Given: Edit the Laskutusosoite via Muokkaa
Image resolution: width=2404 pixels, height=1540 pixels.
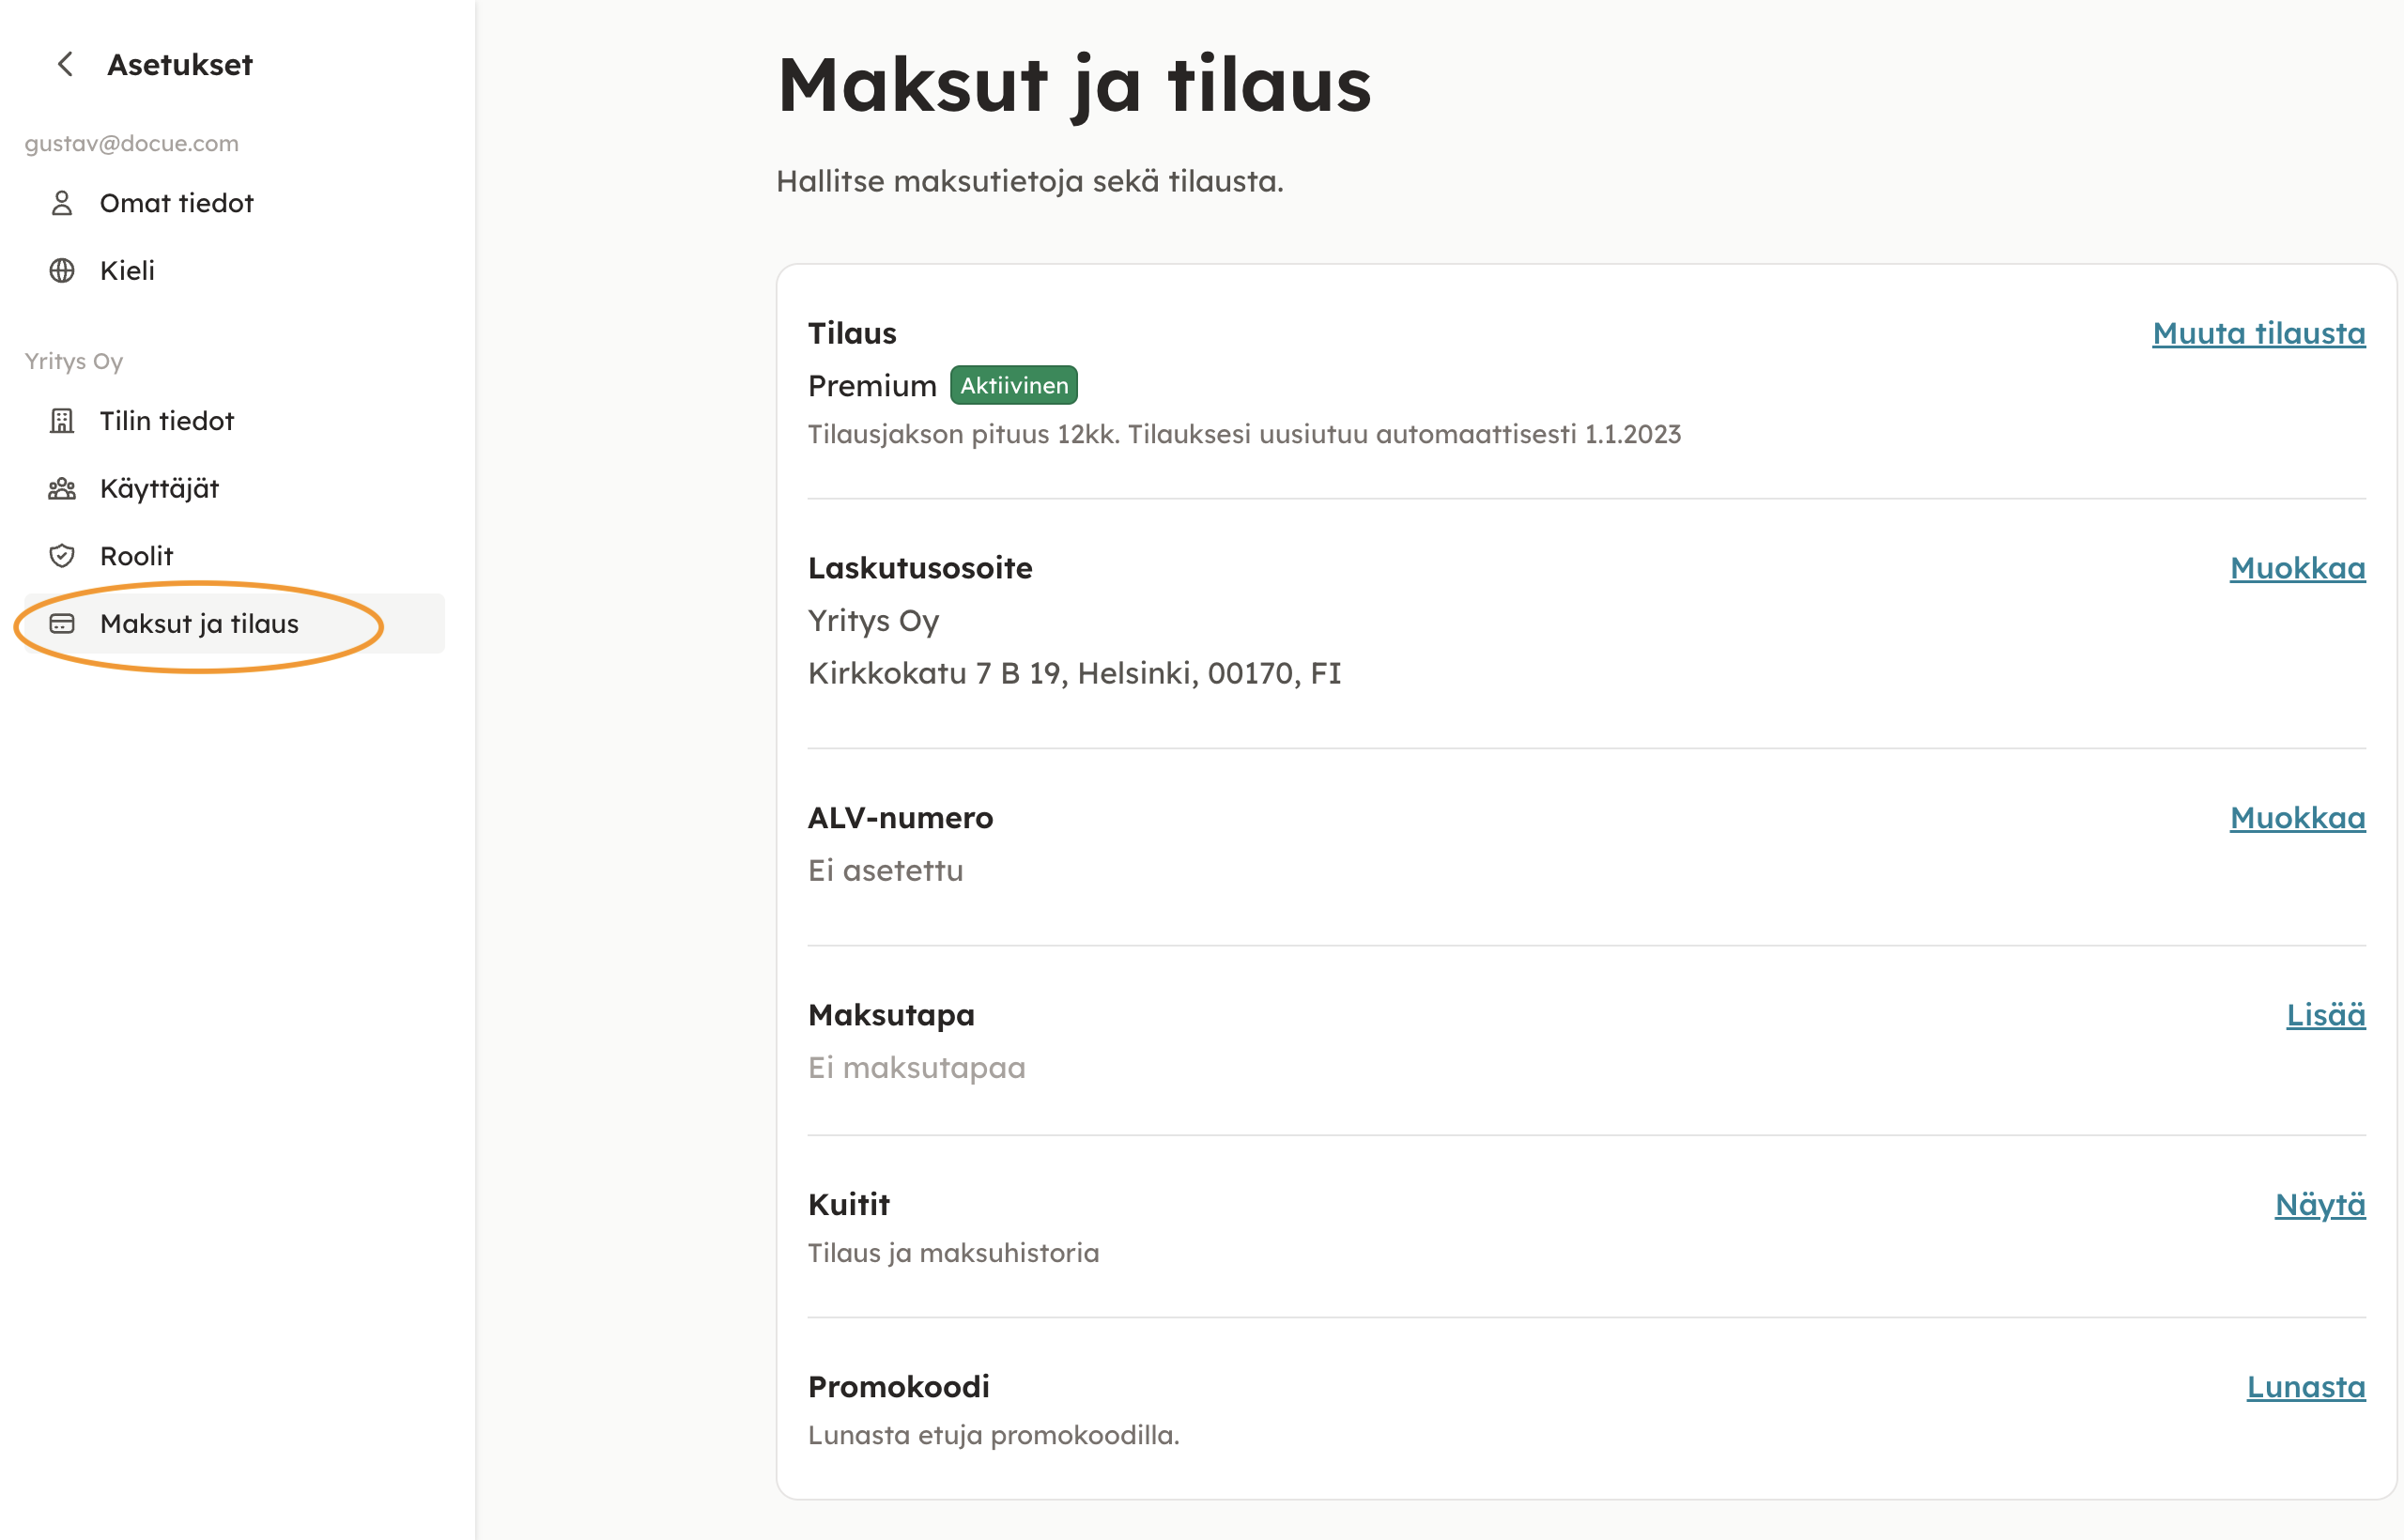Looking at the screenshot, I should (x=2297, y=568).
